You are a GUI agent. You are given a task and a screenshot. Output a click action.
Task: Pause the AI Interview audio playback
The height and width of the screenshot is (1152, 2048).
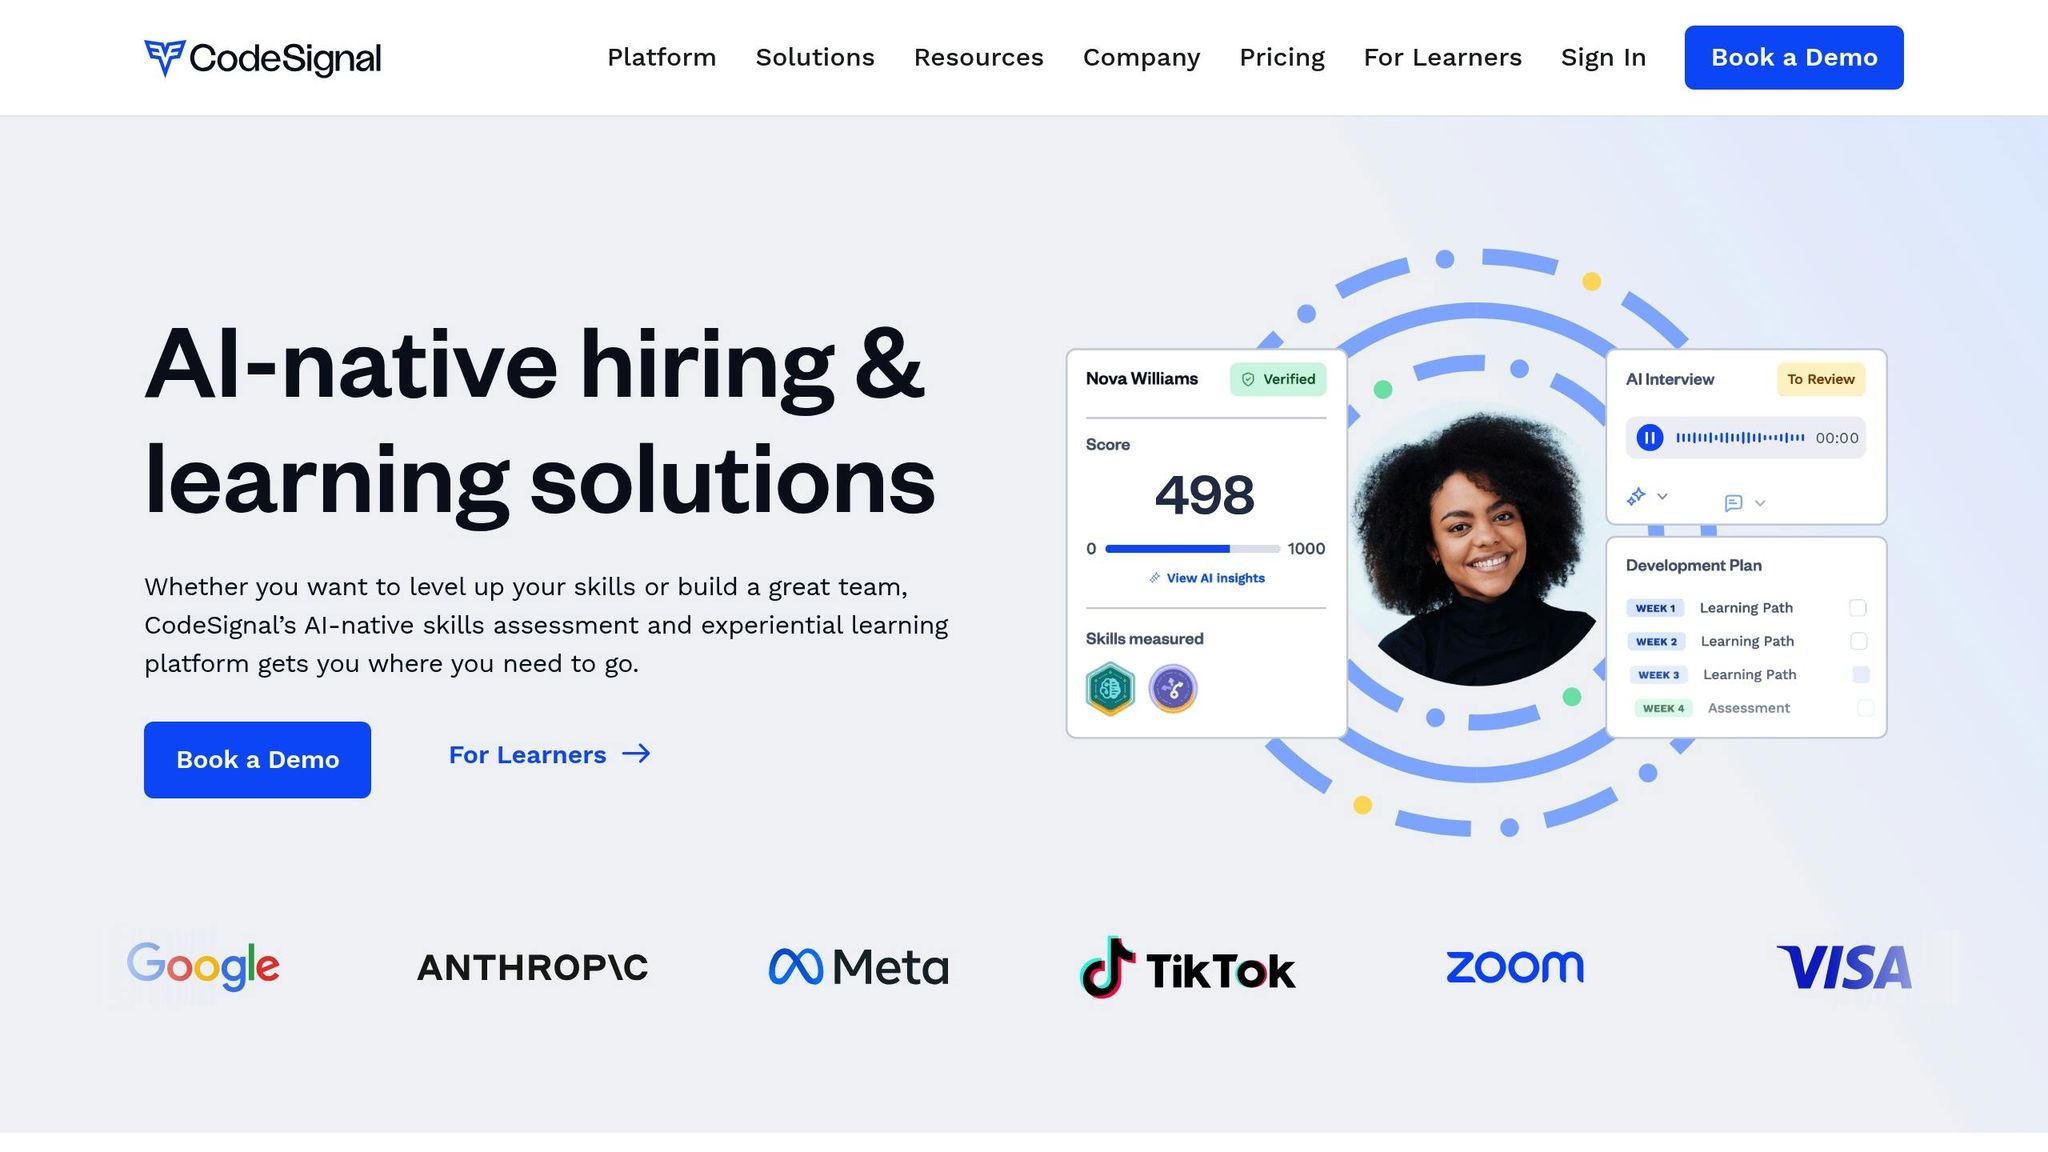(x=1649, y=438)
